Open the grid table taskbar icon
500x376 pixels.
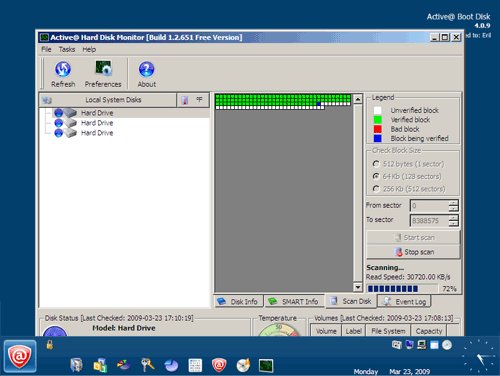[x=195, y=365]
